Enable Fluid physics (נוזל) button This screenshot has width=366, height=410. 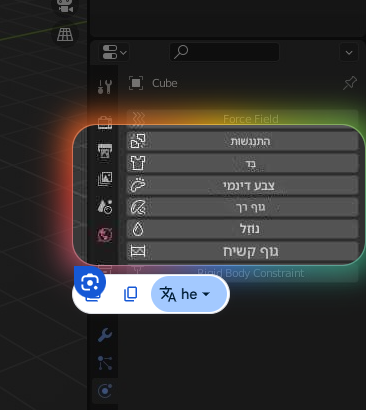click(242, 229)
